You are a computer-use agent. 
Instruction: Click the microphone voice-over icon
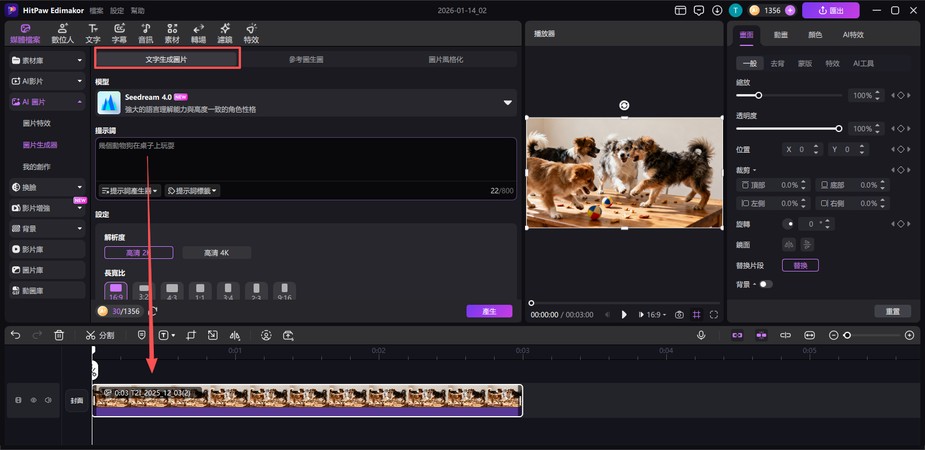pyautogui.click(x=701, y=335)
